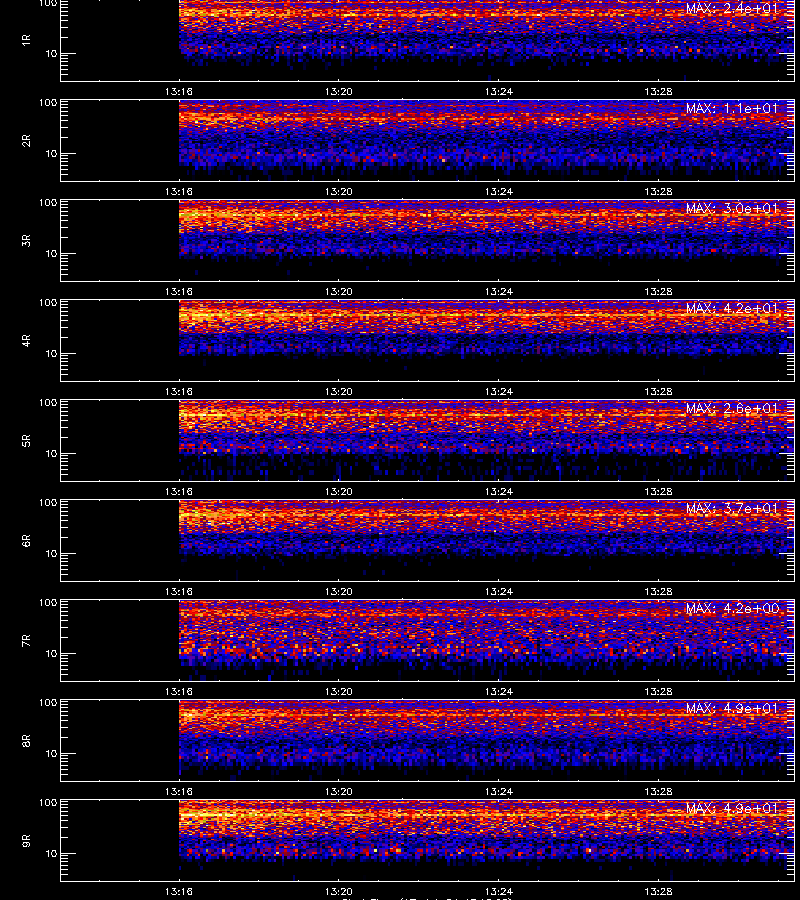Click the 10 y-axis value of panel 7R
800x900 pixels.
51,653
